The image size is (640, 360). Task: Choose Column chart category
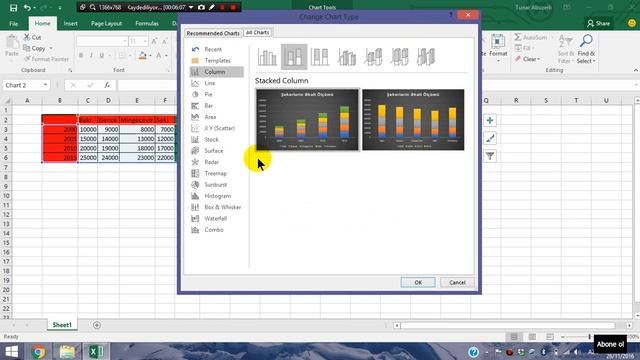pos(217,72)
